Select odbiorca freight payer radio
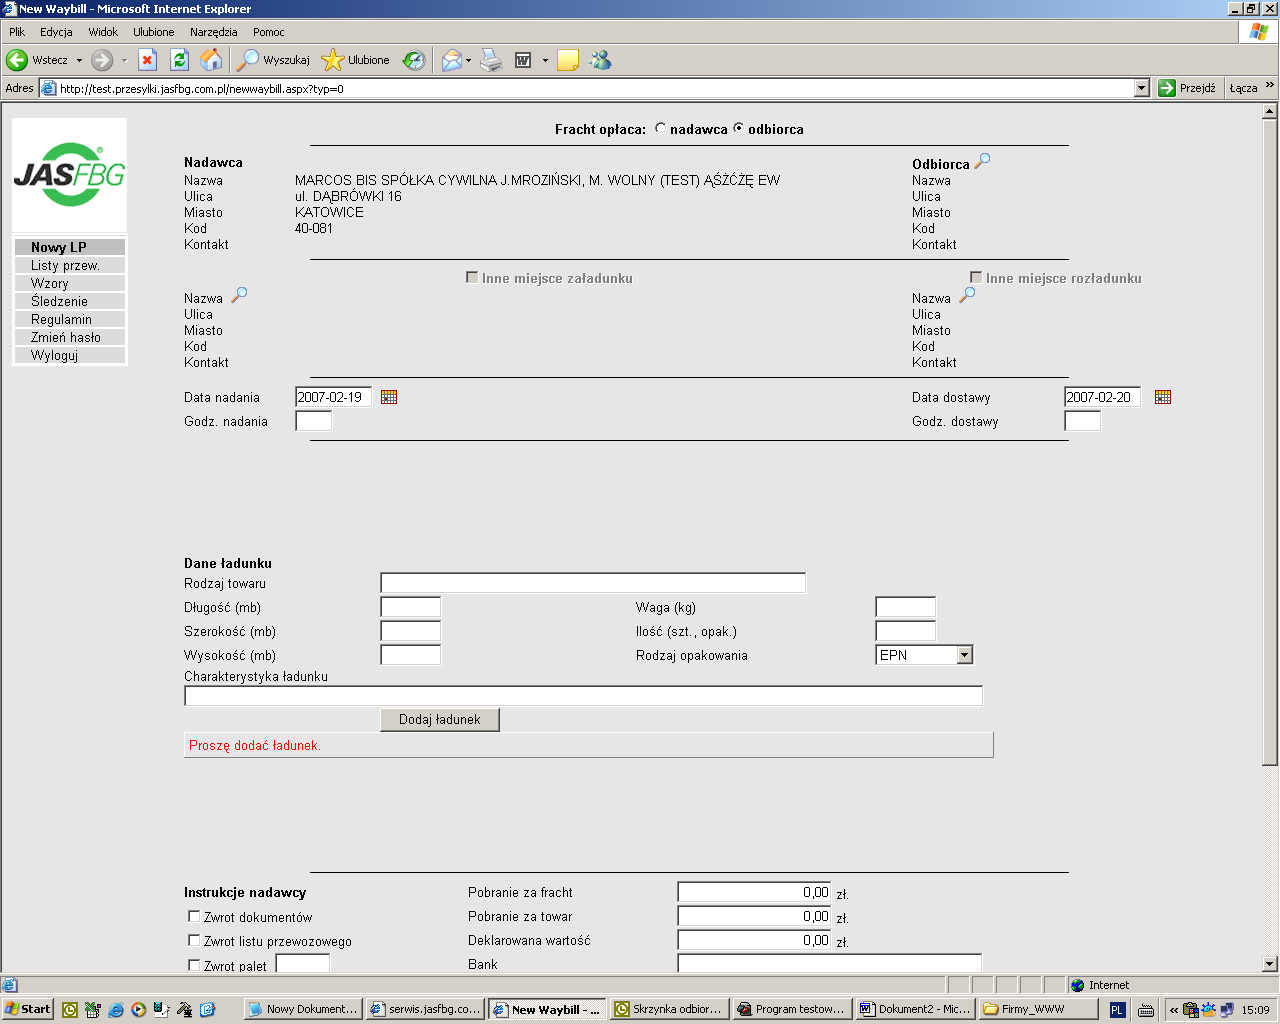 [738, 128]
